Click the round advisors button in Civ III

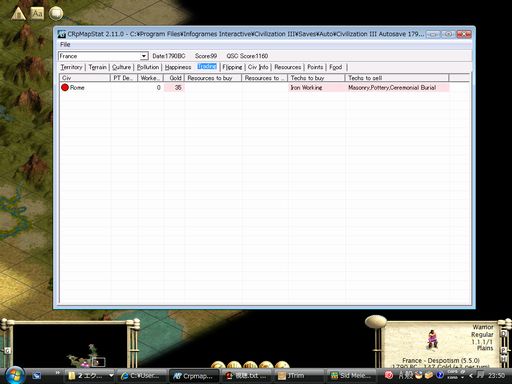[56, 13]
